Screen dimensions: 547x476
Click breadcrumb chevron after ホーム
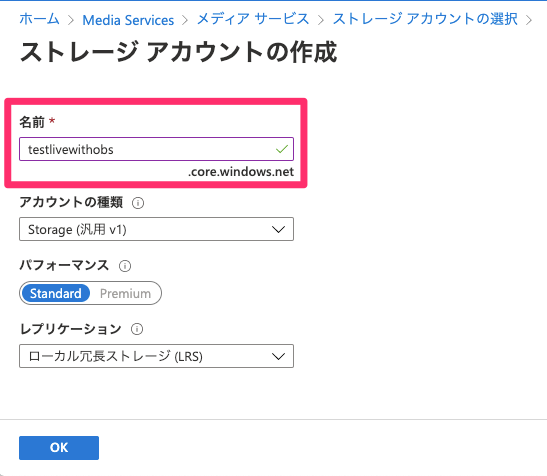click(71, 20)
